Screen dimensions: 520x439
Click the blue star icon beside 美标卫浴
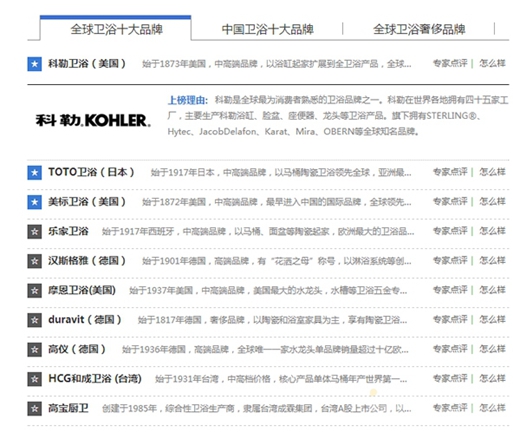pos(34,202)
